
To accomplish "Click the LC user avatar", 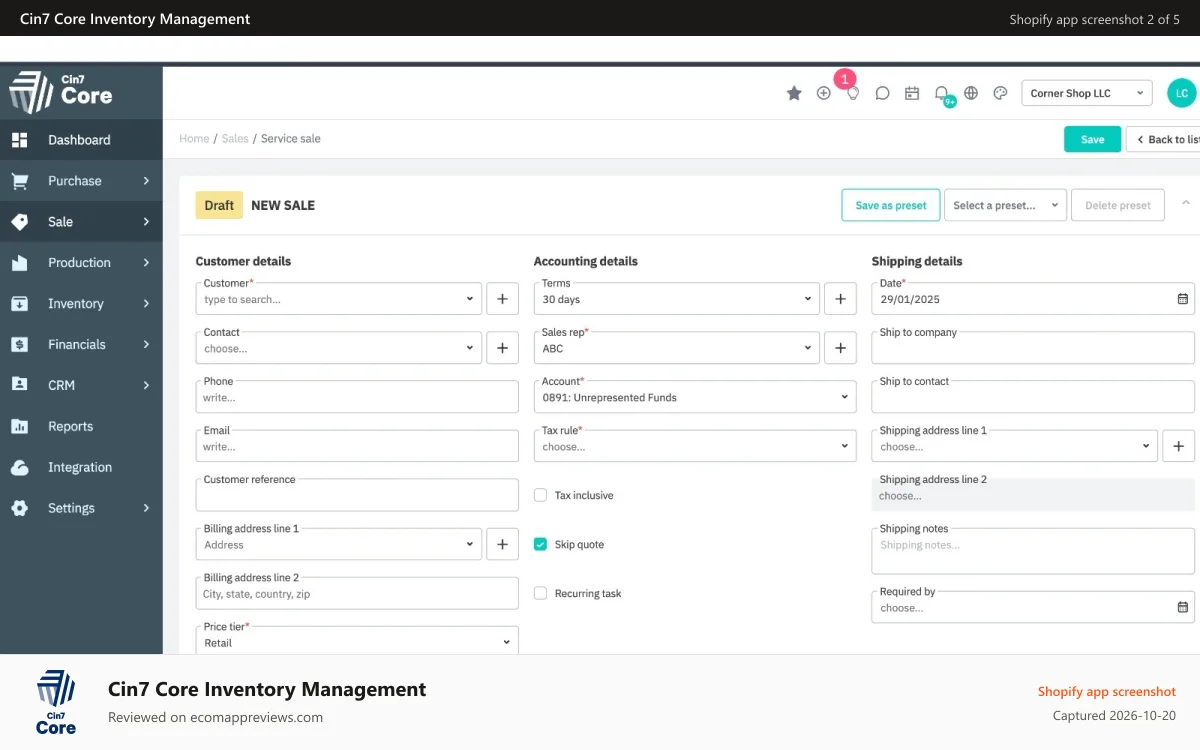I will tap(1181, 93).
